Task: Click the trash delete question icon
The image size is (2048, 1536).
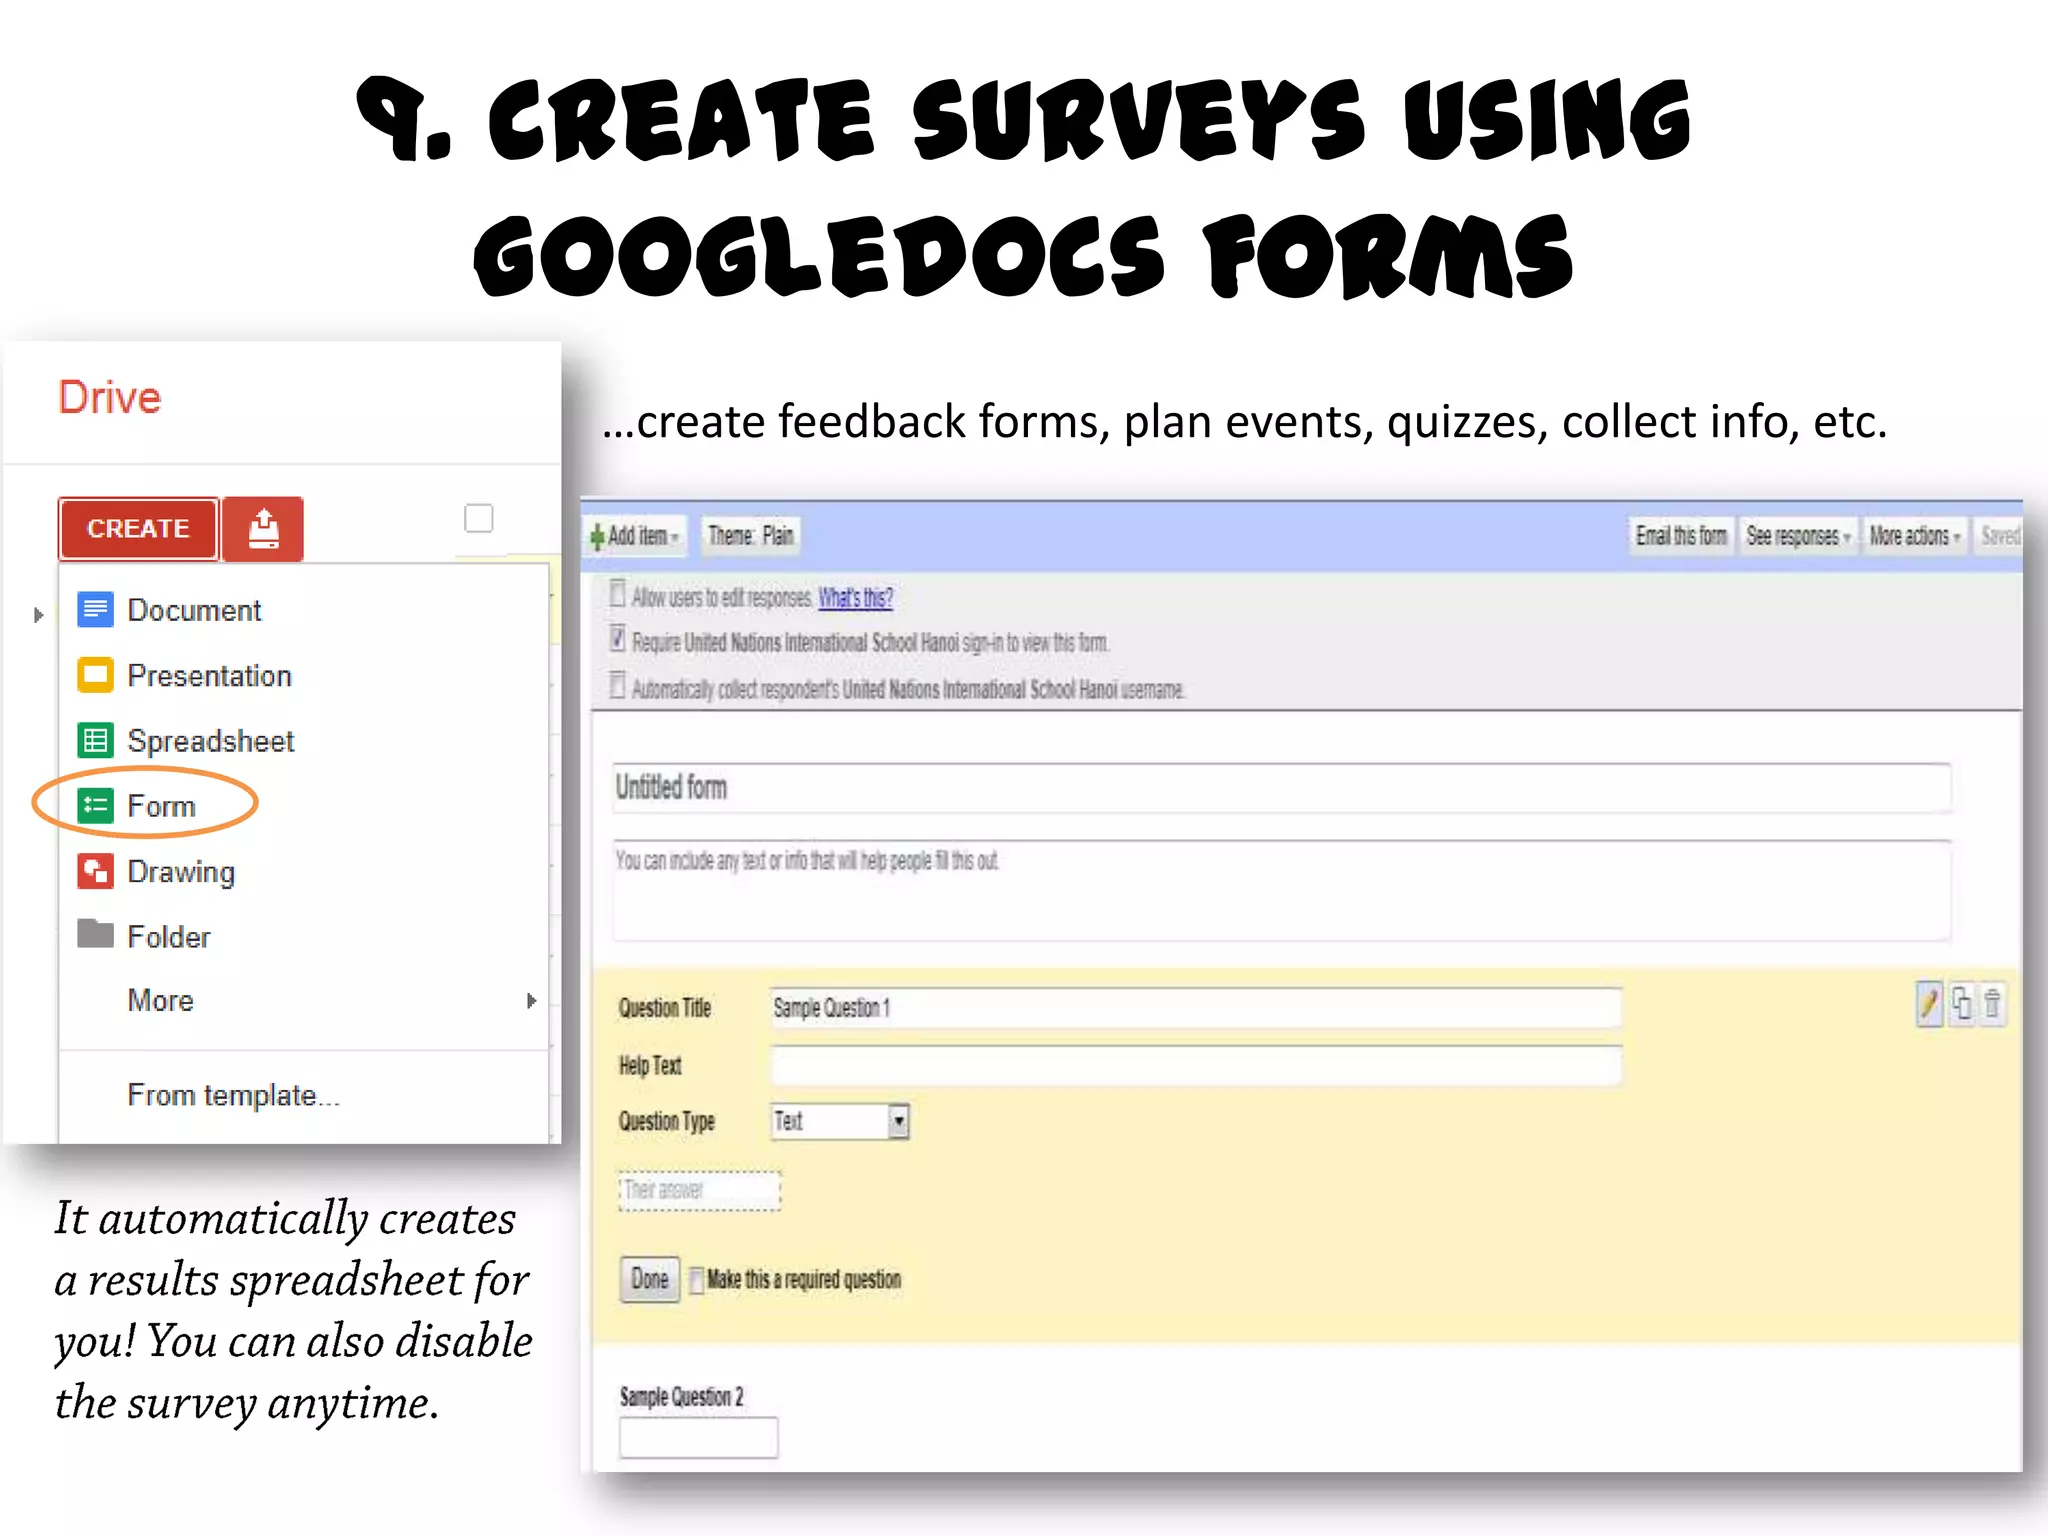Action: [x=1992, y=1003]
